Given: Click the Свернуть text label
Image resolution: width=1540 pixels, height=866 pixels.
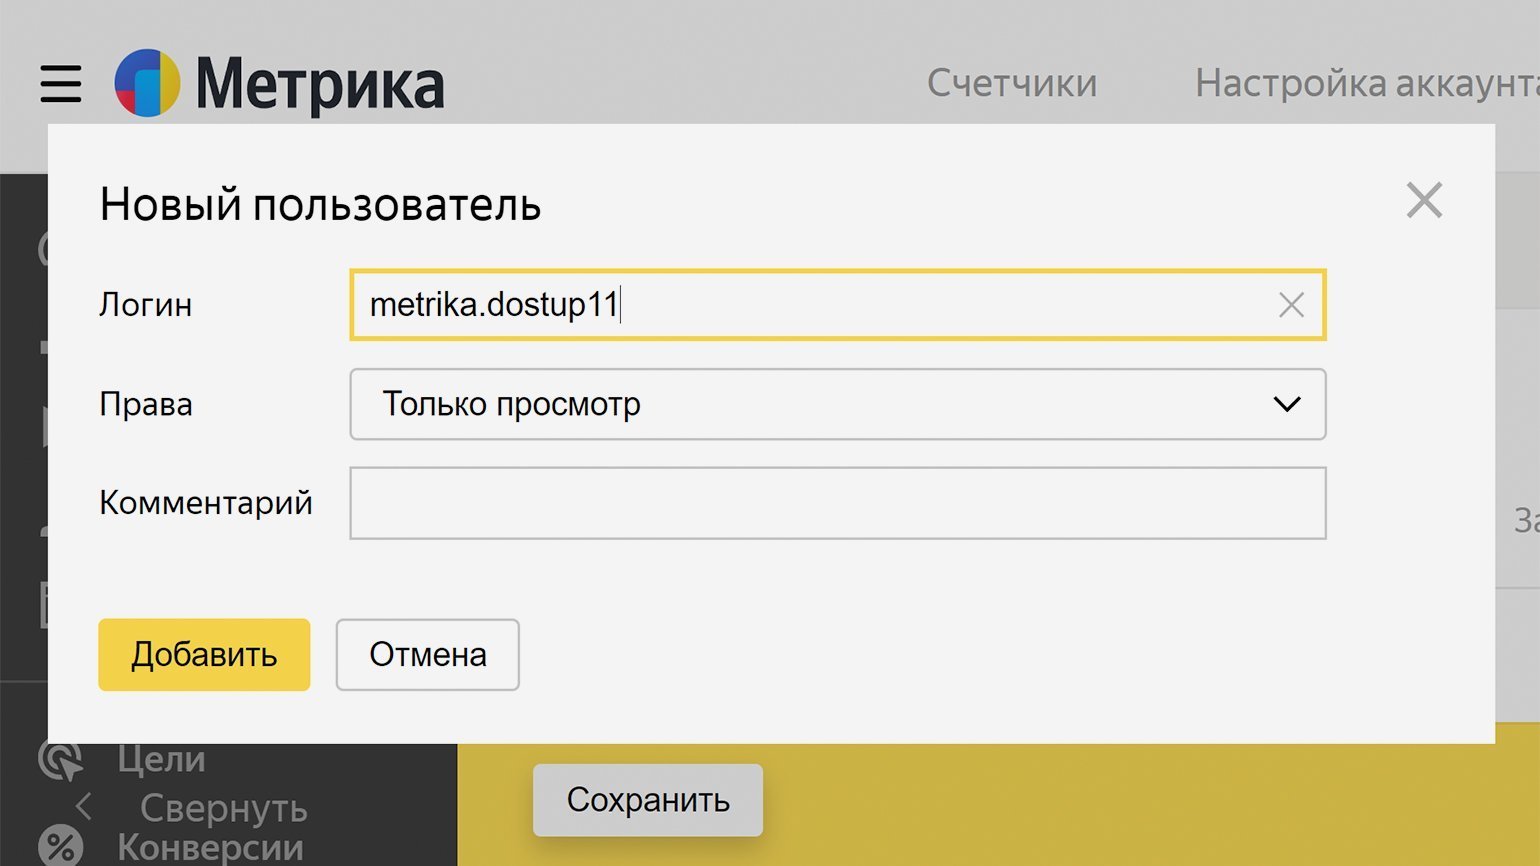Looking at the screenshot, I should point(223,807).
